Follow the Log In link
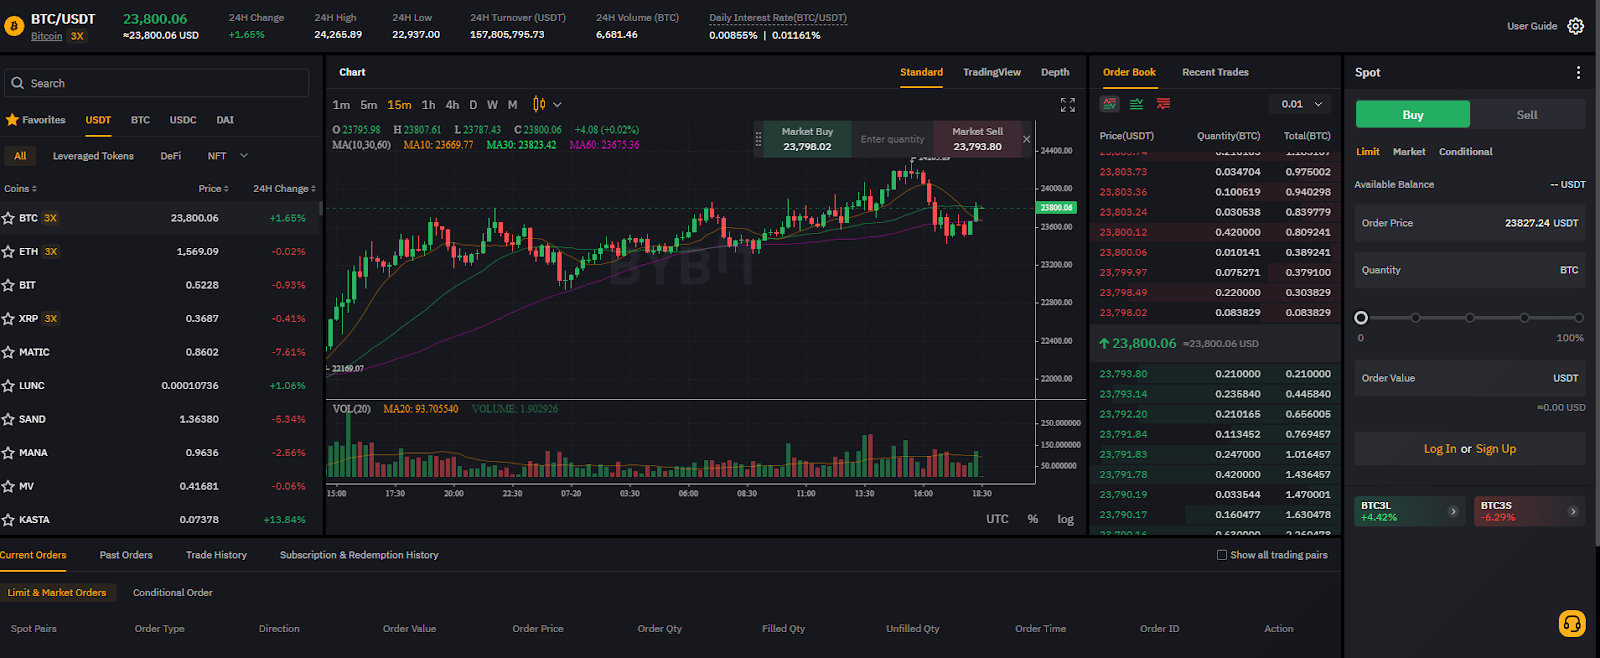 1440,449
